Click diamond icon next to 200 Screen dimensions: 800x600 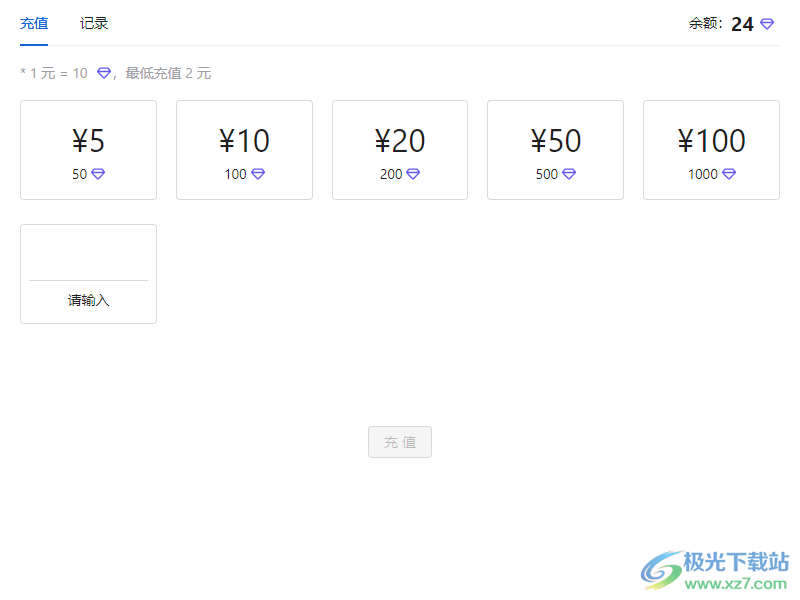click(413, 174)
